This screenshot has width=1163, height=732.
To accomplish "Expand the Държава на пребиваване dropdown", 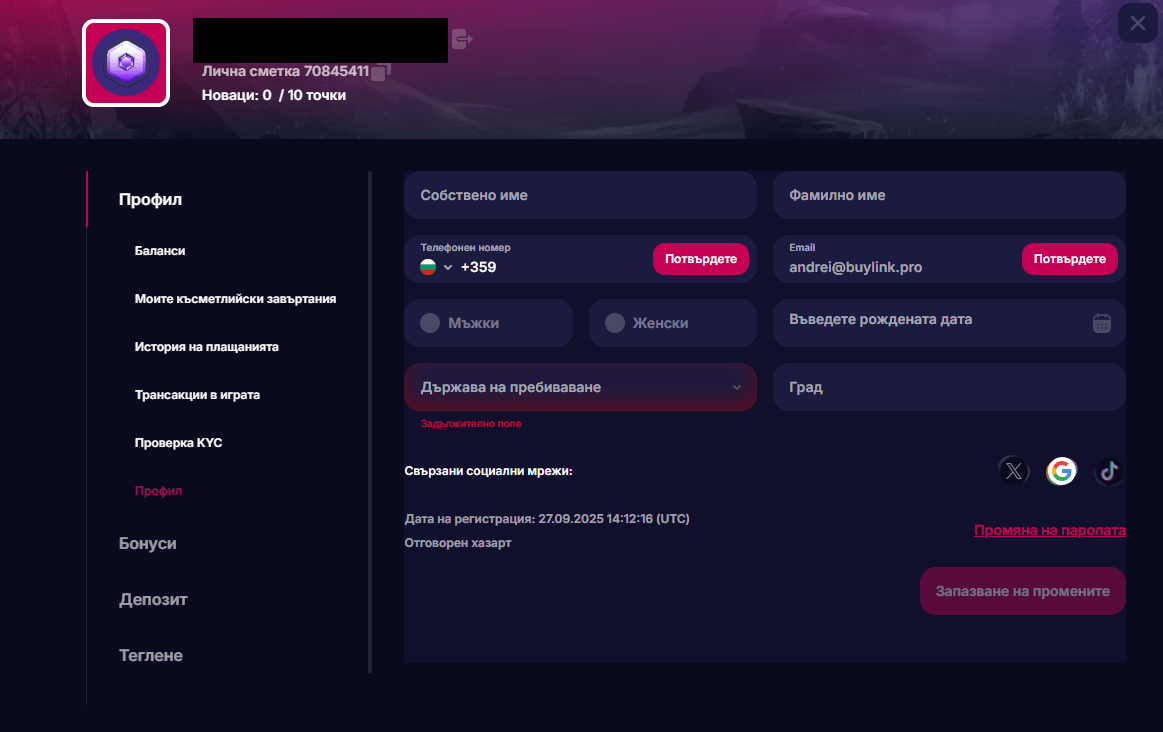I will pos(580,387).
